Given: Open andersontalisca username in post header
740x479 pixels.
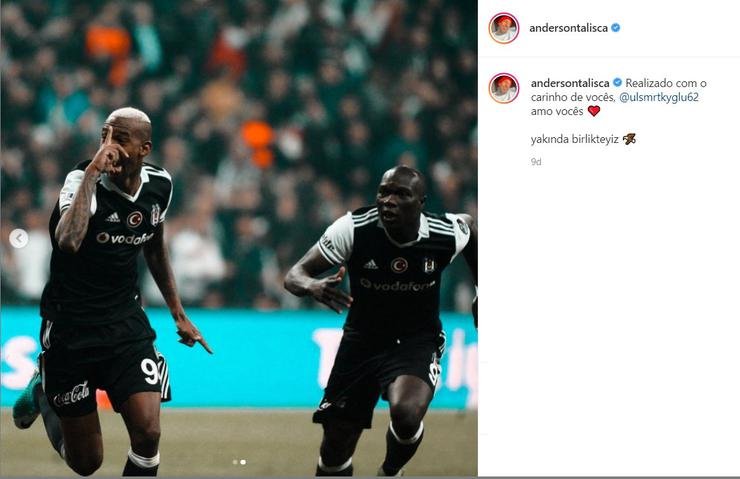Looking at the screenshot, I should pos(568,28).
